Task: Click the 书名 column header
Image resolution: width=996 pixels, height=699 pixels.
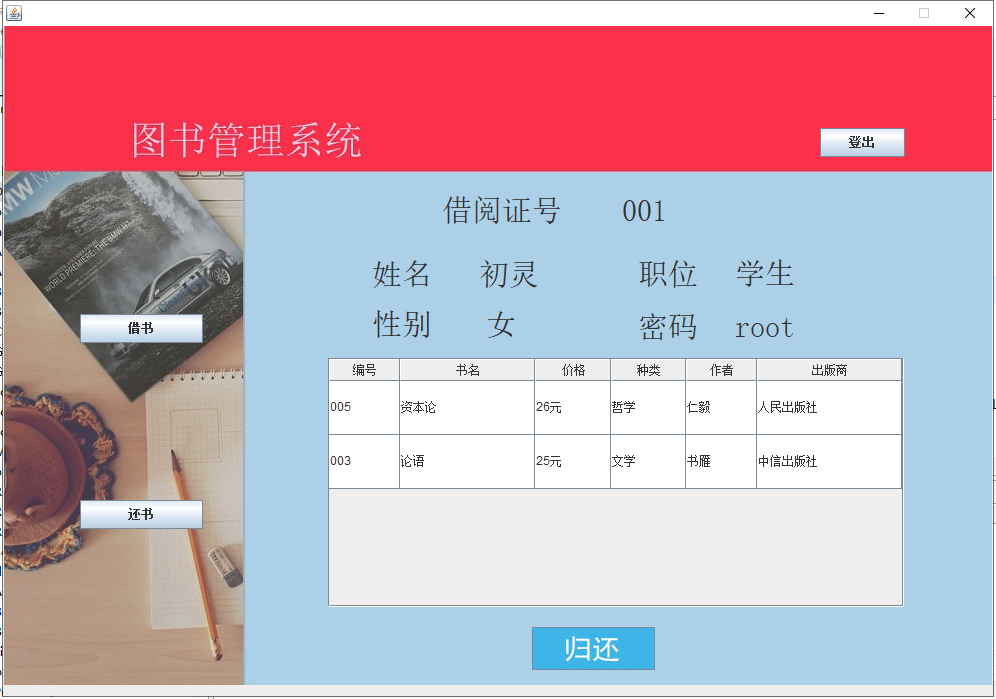Action: (x=467, y=370)
